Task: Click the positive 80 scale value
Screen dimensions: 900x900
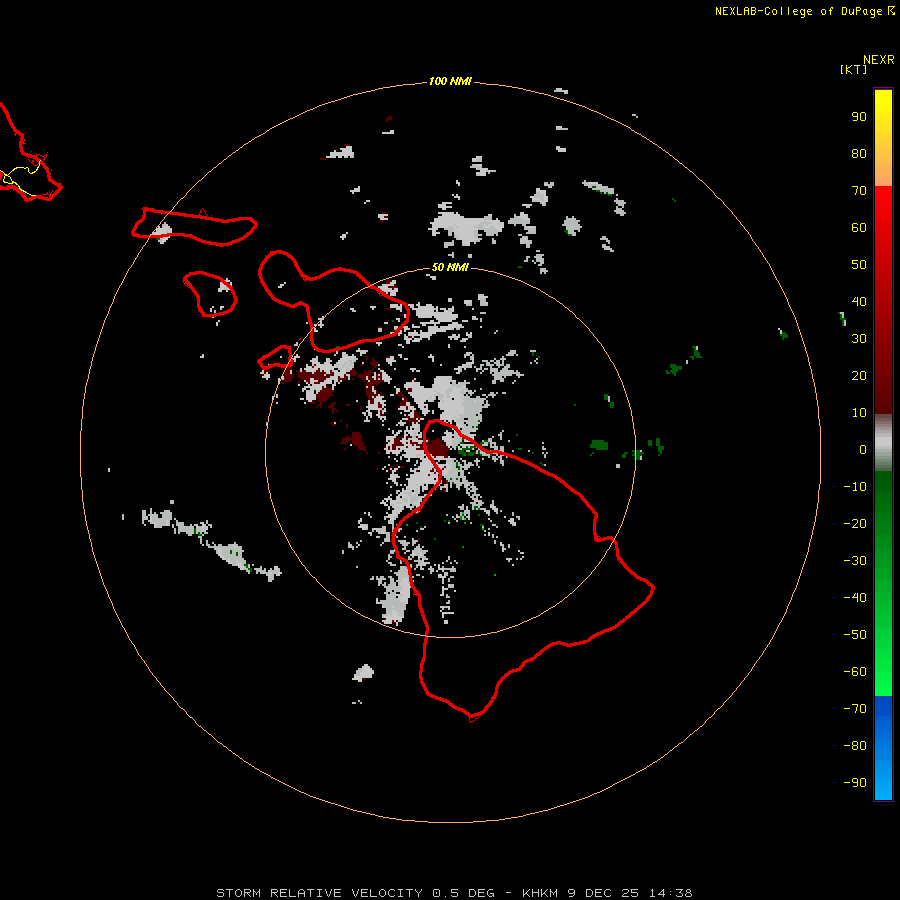Action: coord(859,153)
